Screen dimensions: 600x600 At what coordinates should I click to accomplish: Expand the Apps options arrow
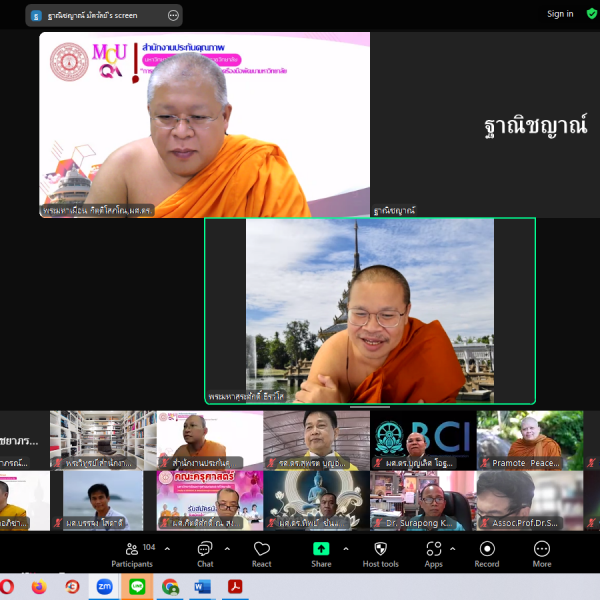click(x=453, y=549)
